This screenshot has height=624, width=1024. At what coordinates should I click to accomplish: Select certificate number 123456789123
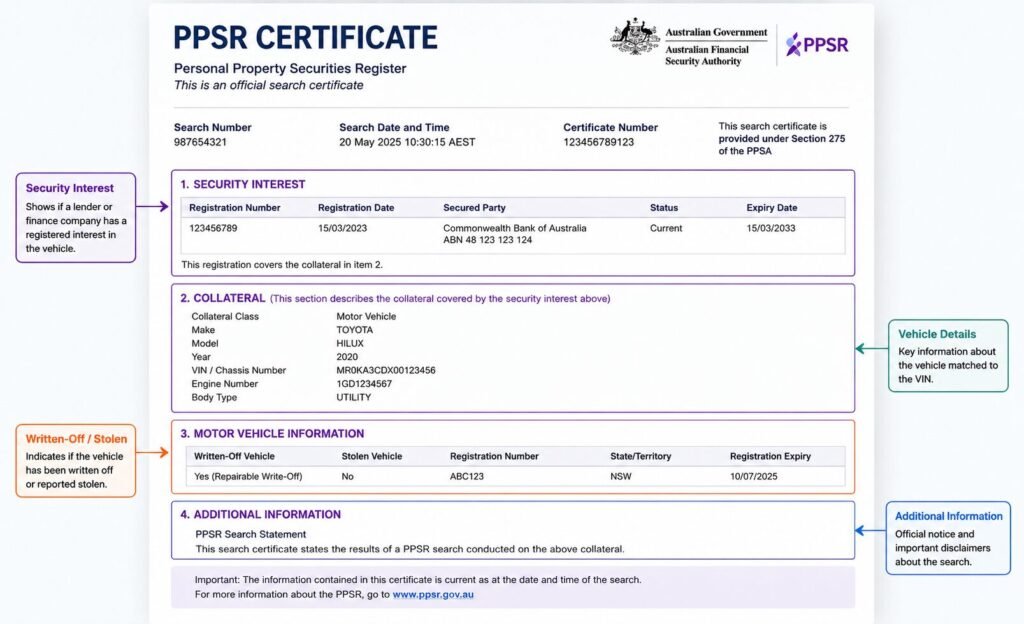point(598,142)
